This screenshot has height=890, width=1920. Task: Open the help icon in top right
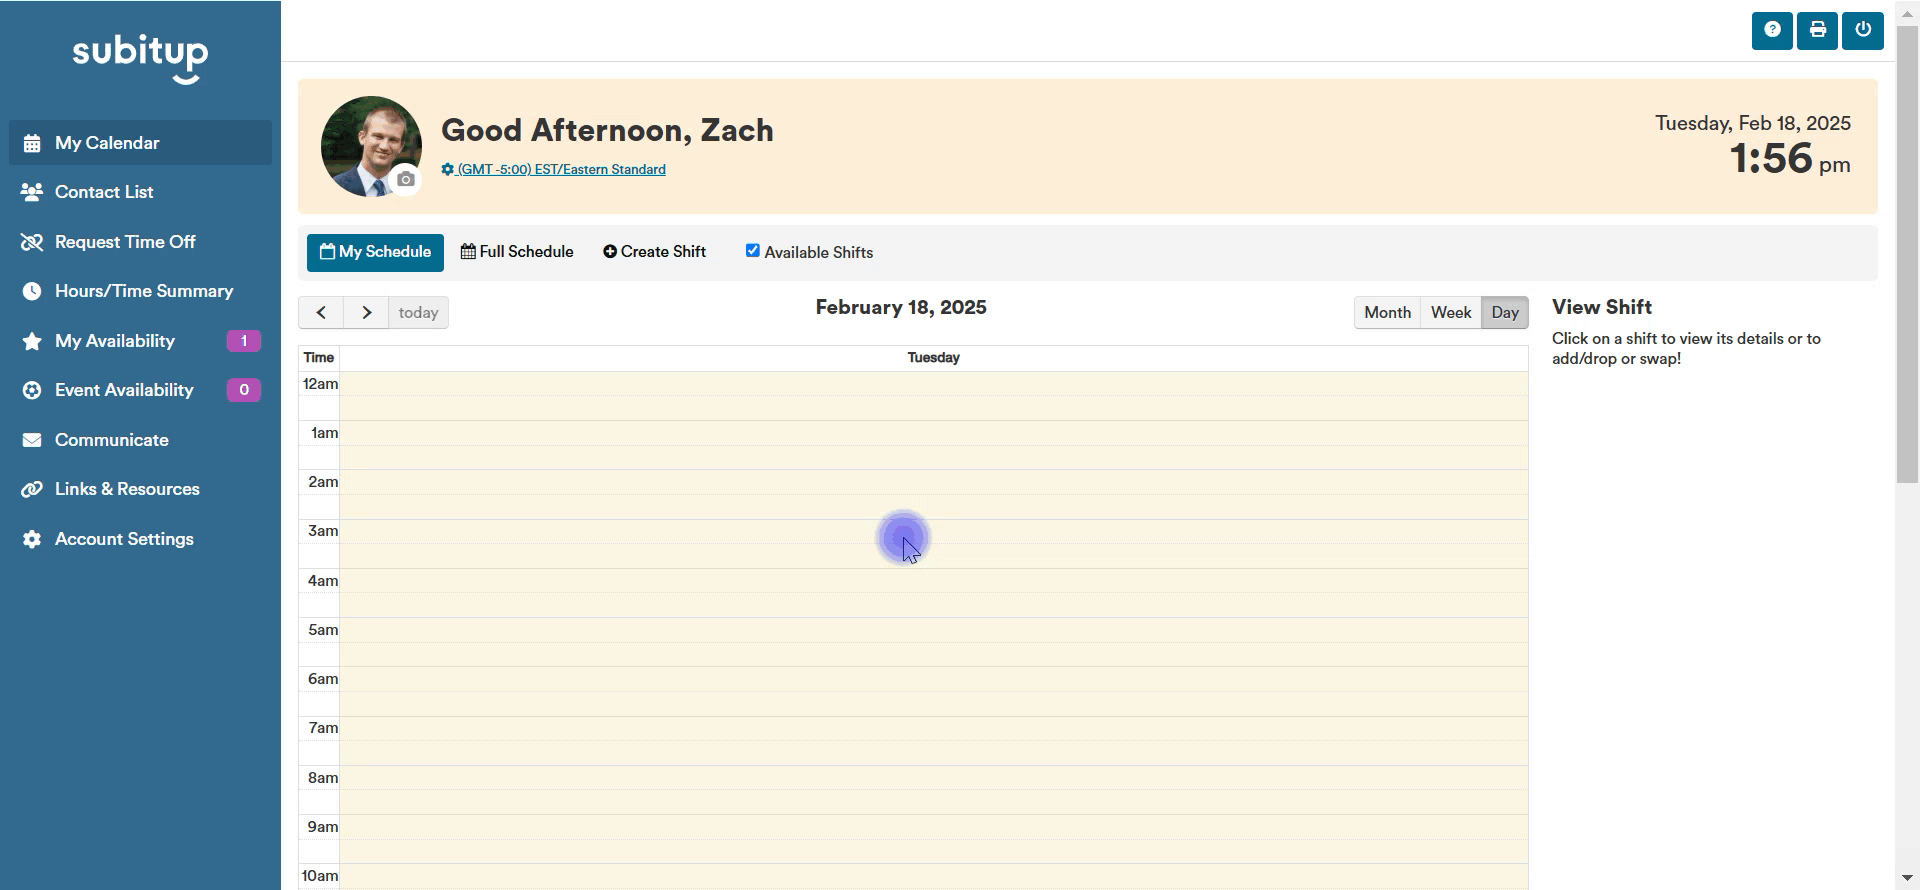[x=1772, y=31]
